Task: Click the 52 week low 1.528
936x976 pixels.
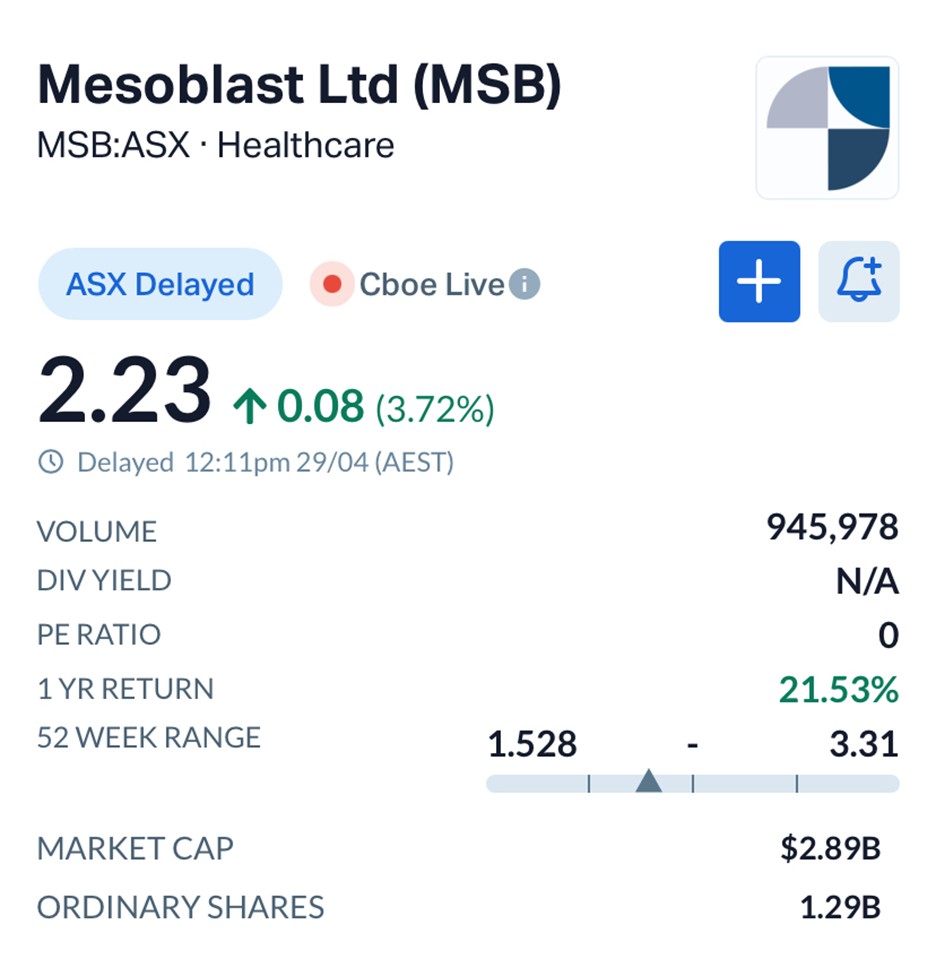Action: click(532, 744)
